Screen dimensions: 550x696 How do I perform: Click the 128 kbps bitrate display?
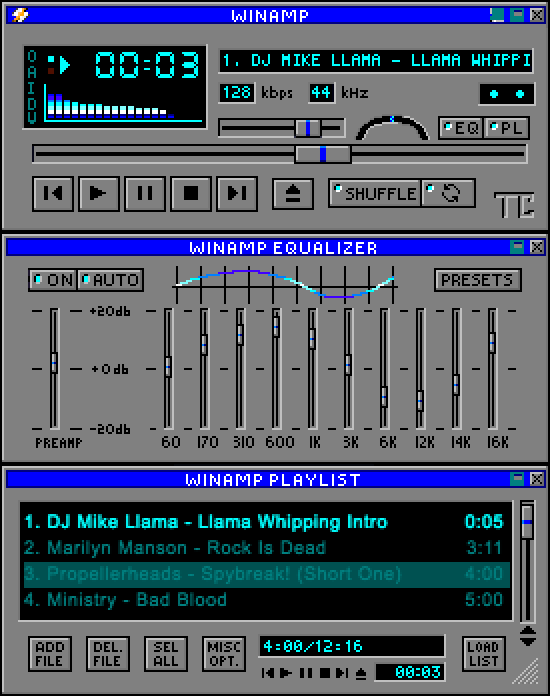pyautogui.click(x=237, y=93)
